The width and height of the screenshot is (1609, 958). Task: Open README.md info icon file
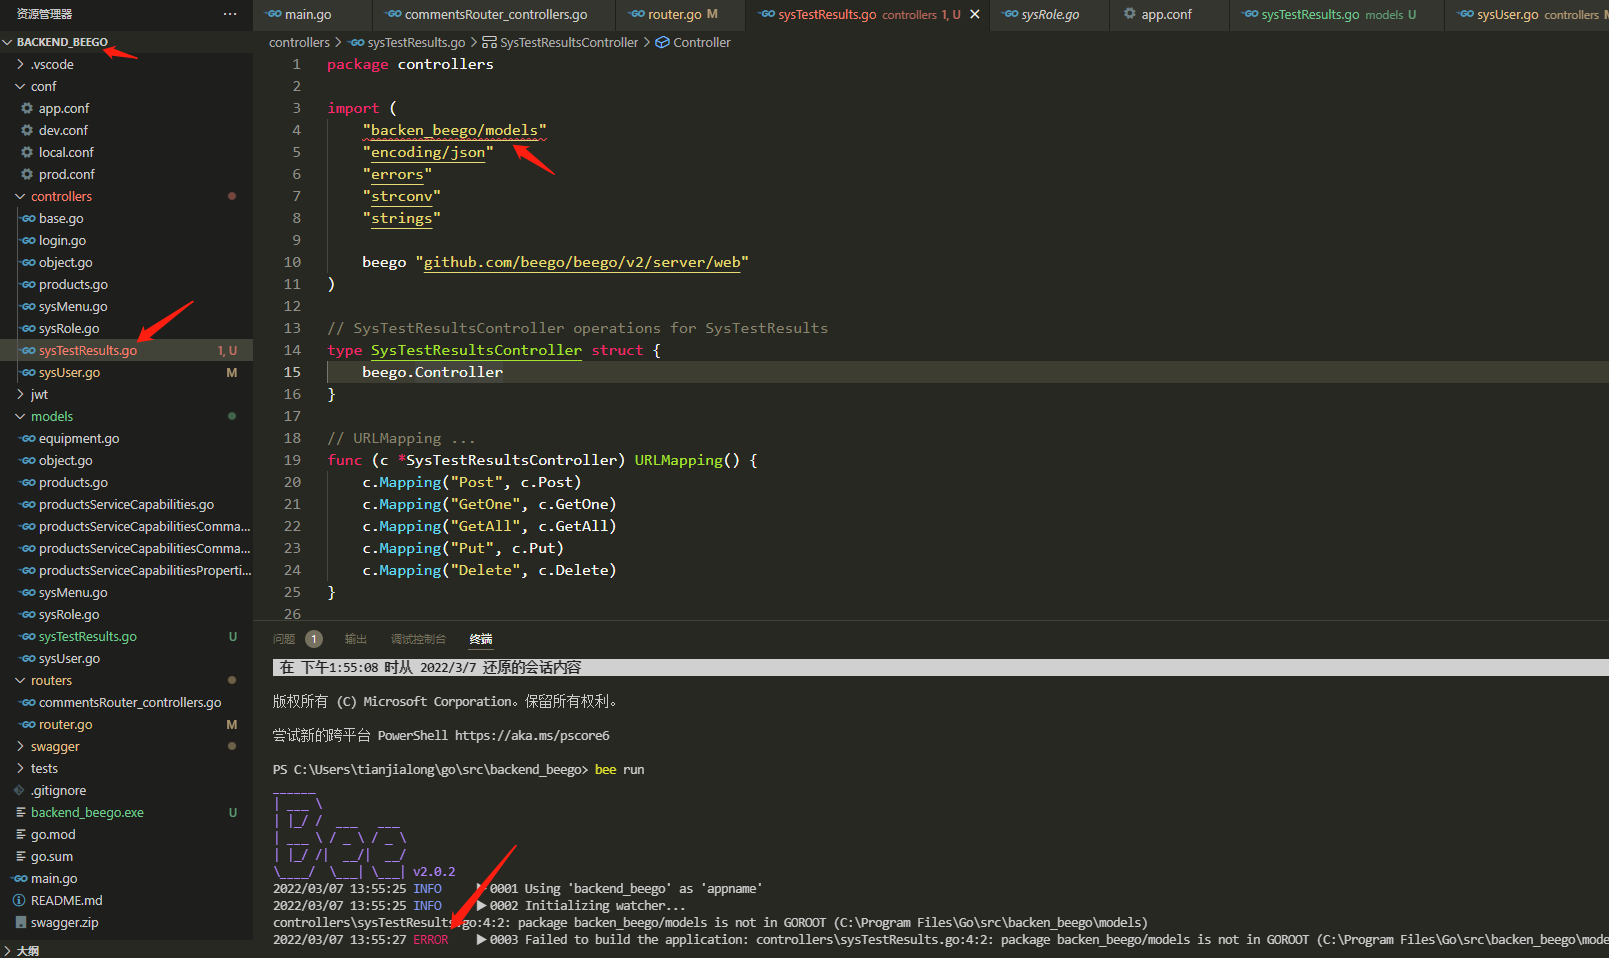coord(19,900)
